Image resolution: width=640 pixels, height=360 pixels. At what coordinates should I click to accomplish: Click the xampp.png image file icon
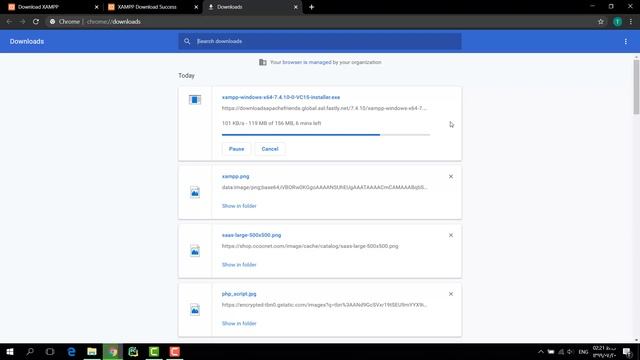195,192
